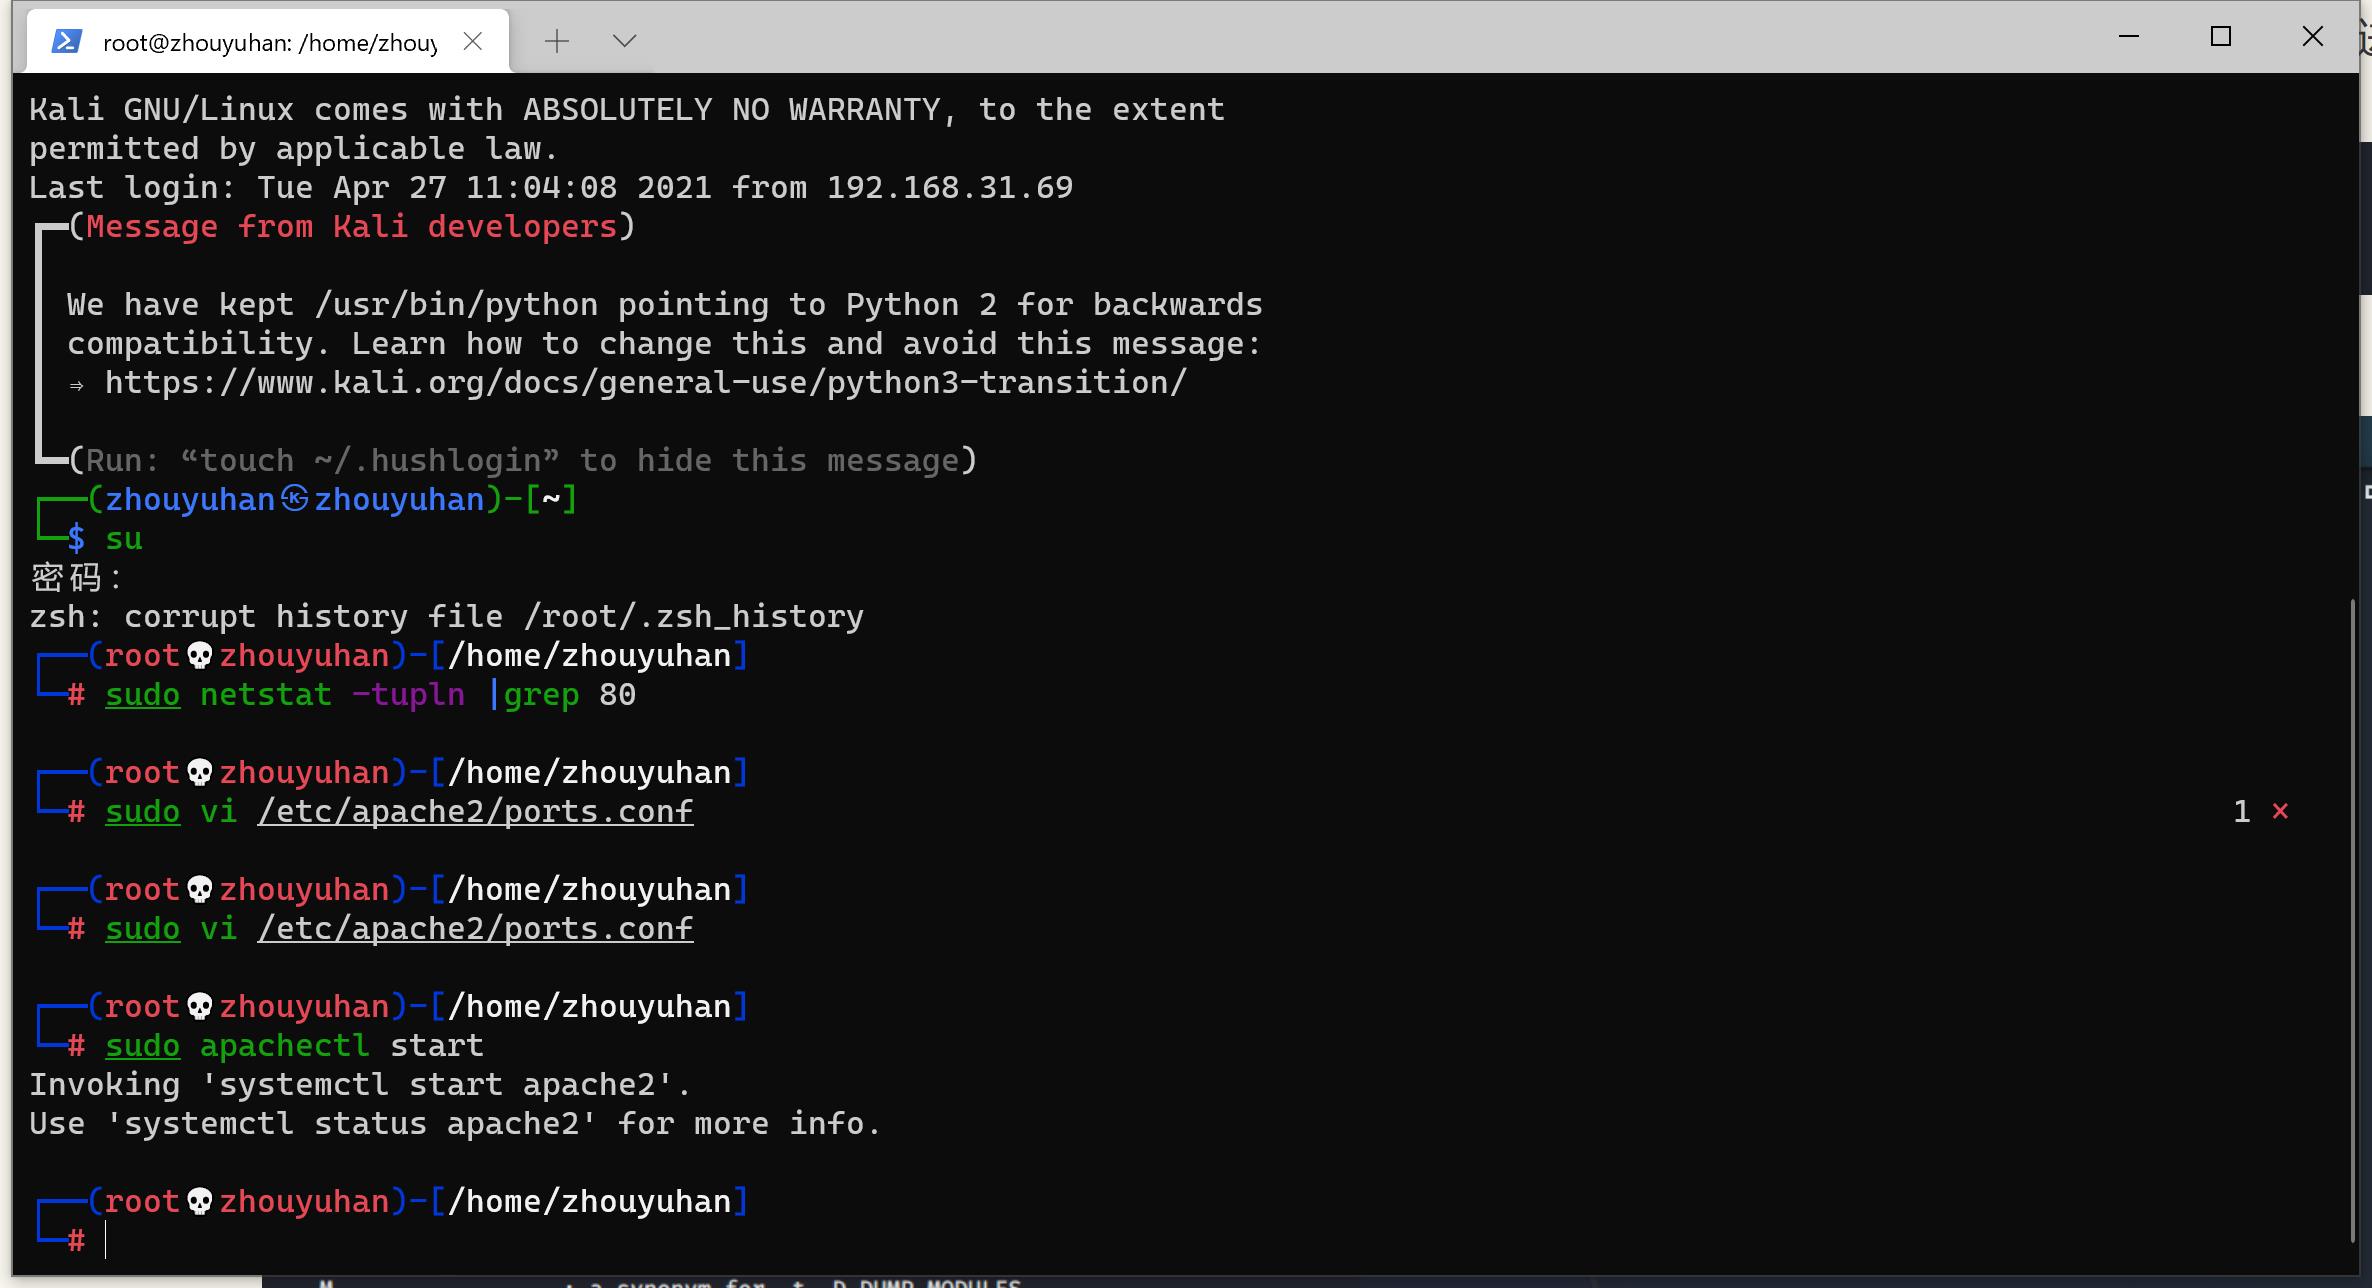Click the python3-transition kali.org URL
Viewport: 2372px width, 1288px height.
[x=645, y=382]
